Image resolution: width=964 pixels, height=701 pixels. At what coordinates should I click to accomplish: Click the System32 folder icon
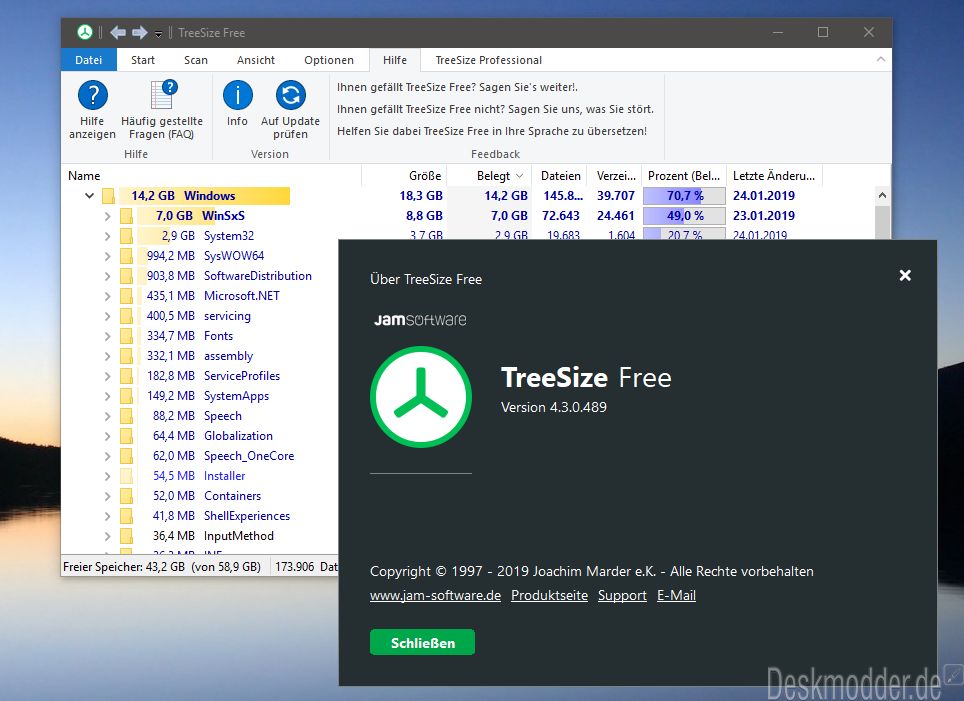[x=127, y=236]
